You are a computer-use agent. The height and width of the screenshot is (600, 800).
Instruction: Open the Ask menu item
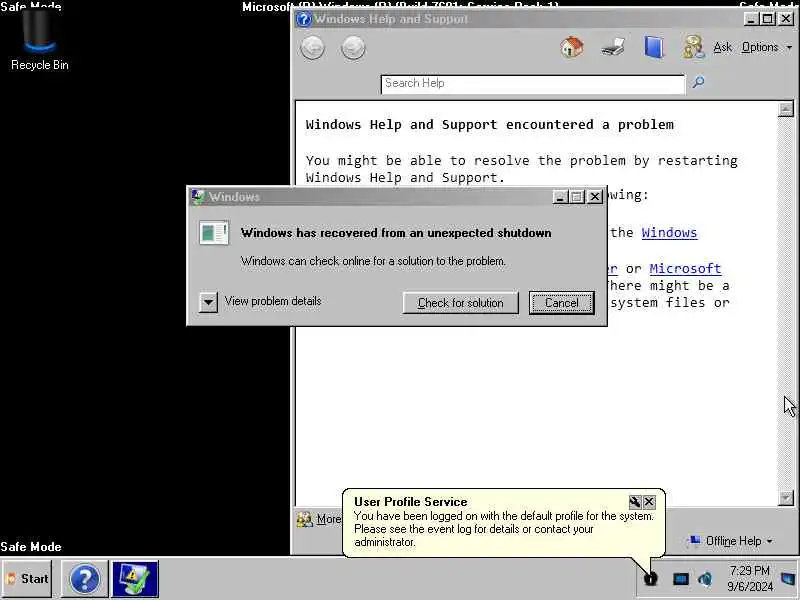(722, 47)
